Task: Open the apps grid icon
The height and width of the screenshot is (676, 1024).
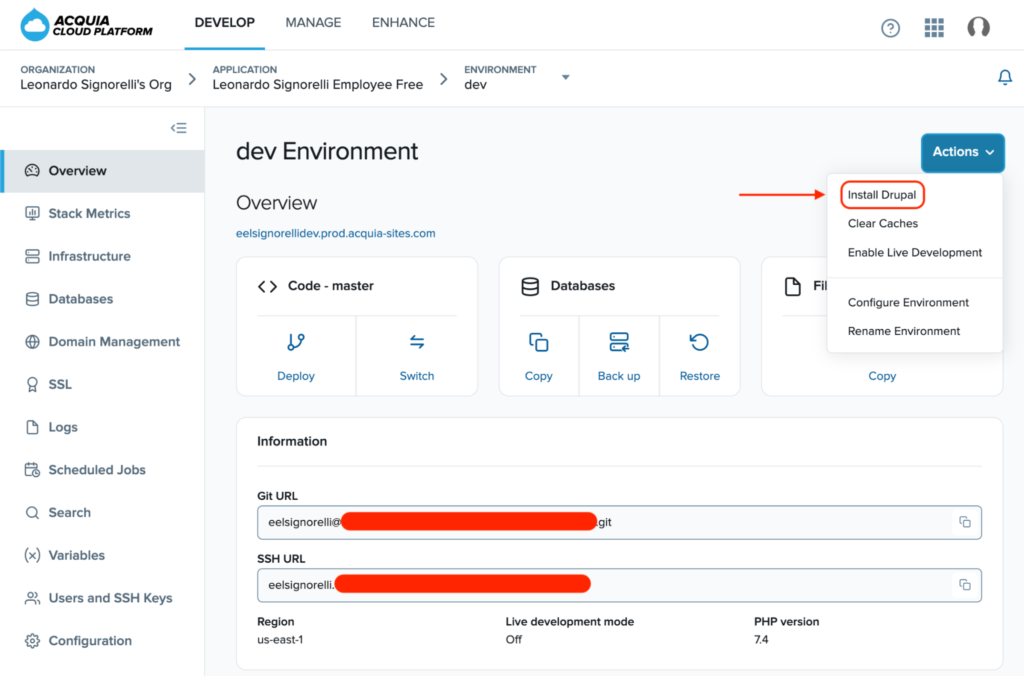Action: click(934, 27)
